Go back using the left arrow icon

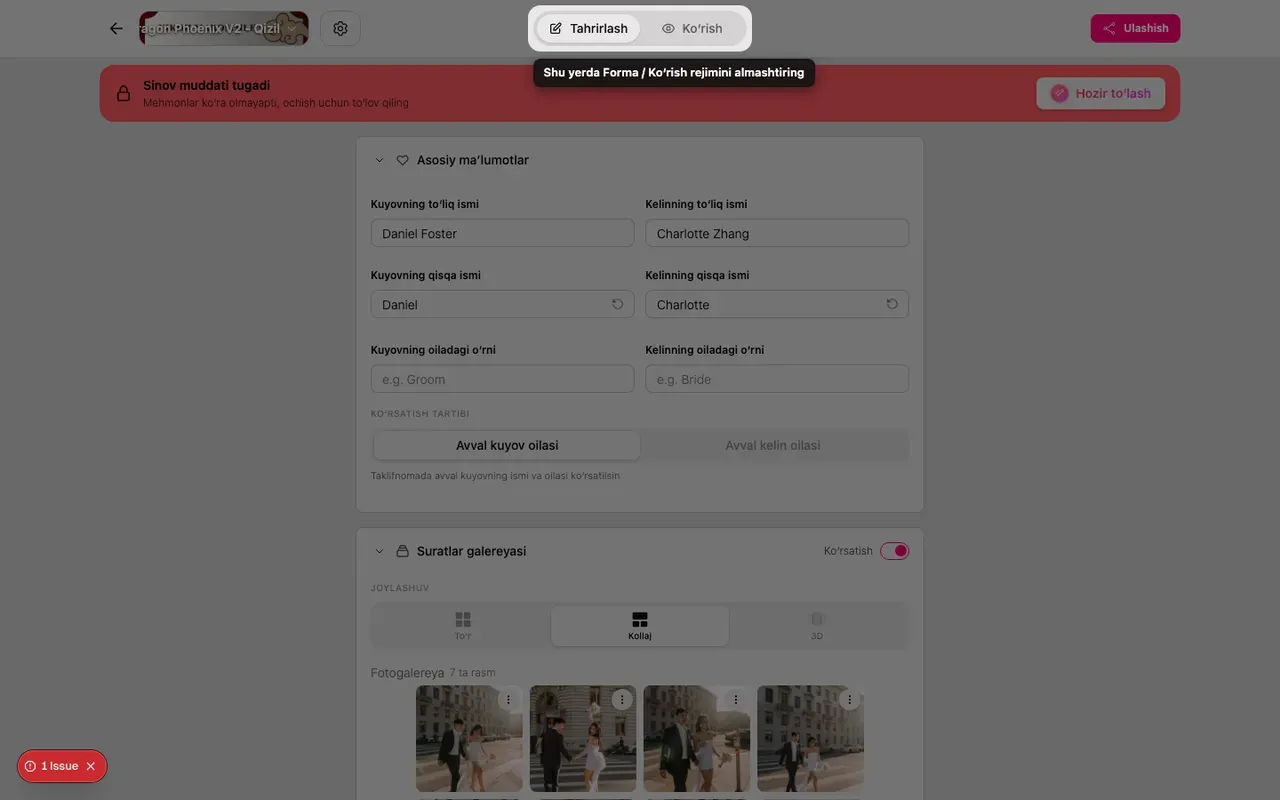pos(116,28)
